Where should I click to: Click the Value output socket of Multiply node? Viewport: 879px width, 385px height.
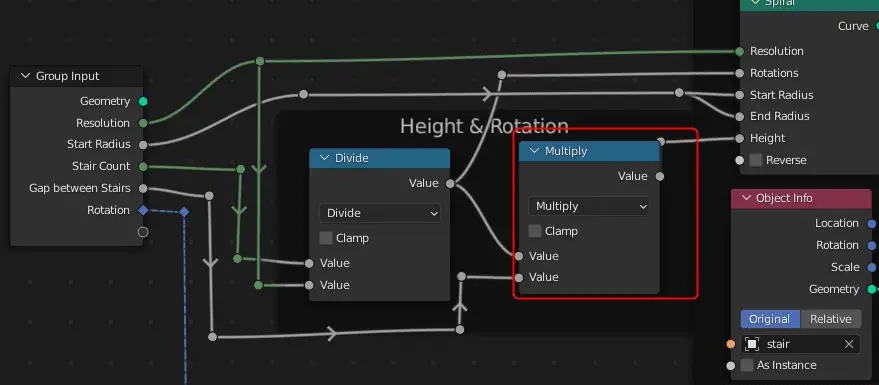(660, 177)
